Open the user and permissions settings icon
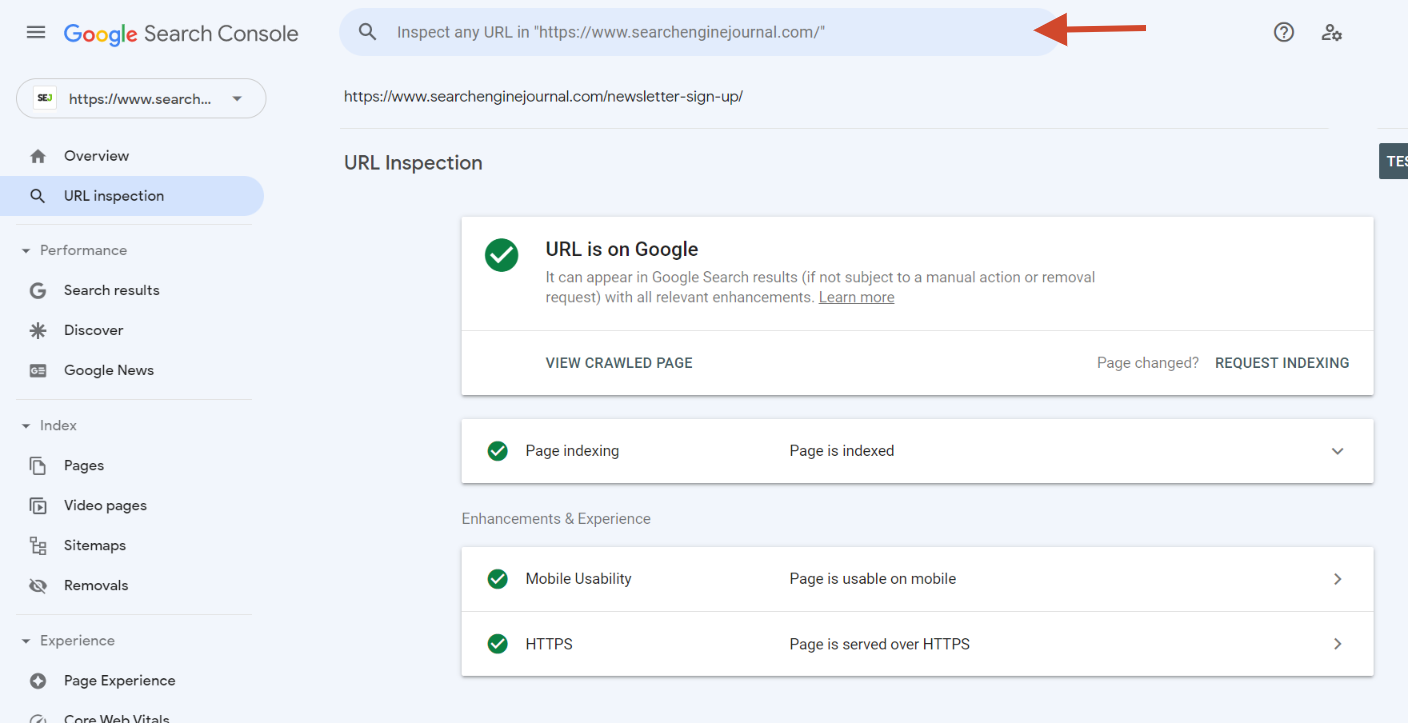This screenshot has height=723, width=1408. (1332, 32)
